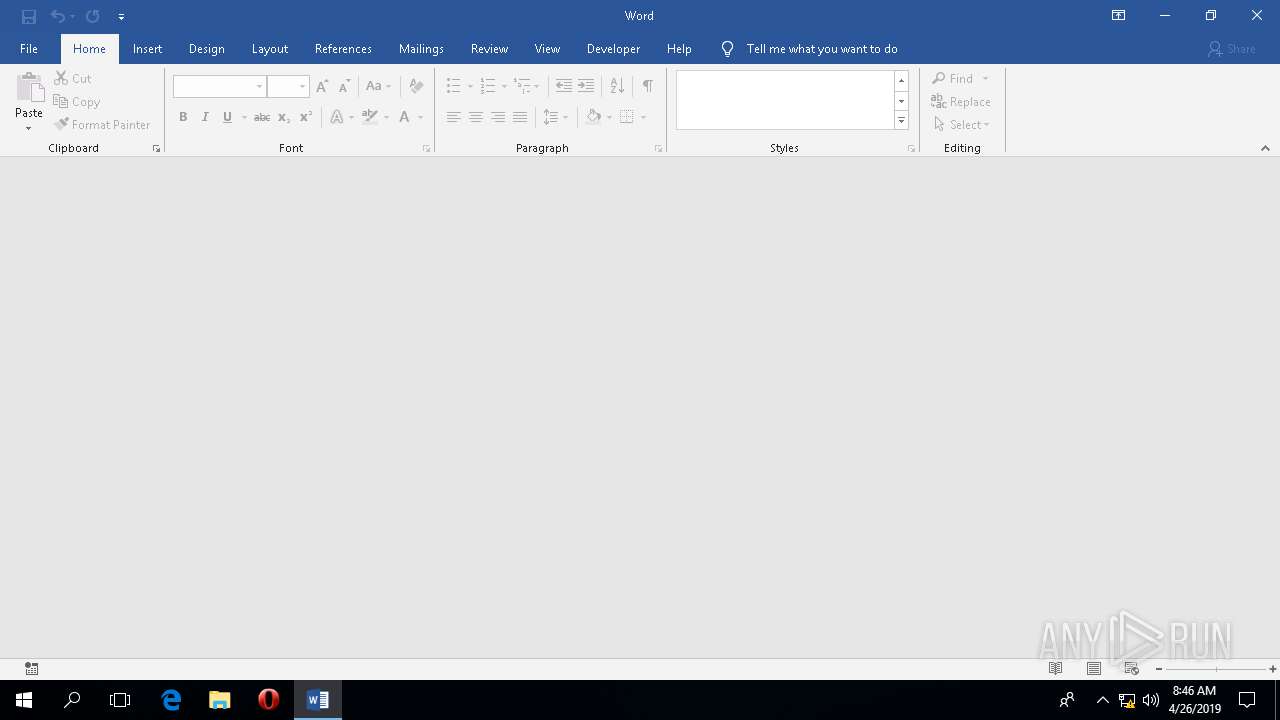Toggle Bold formatting

pyautogui.click(x=183, y=117)
